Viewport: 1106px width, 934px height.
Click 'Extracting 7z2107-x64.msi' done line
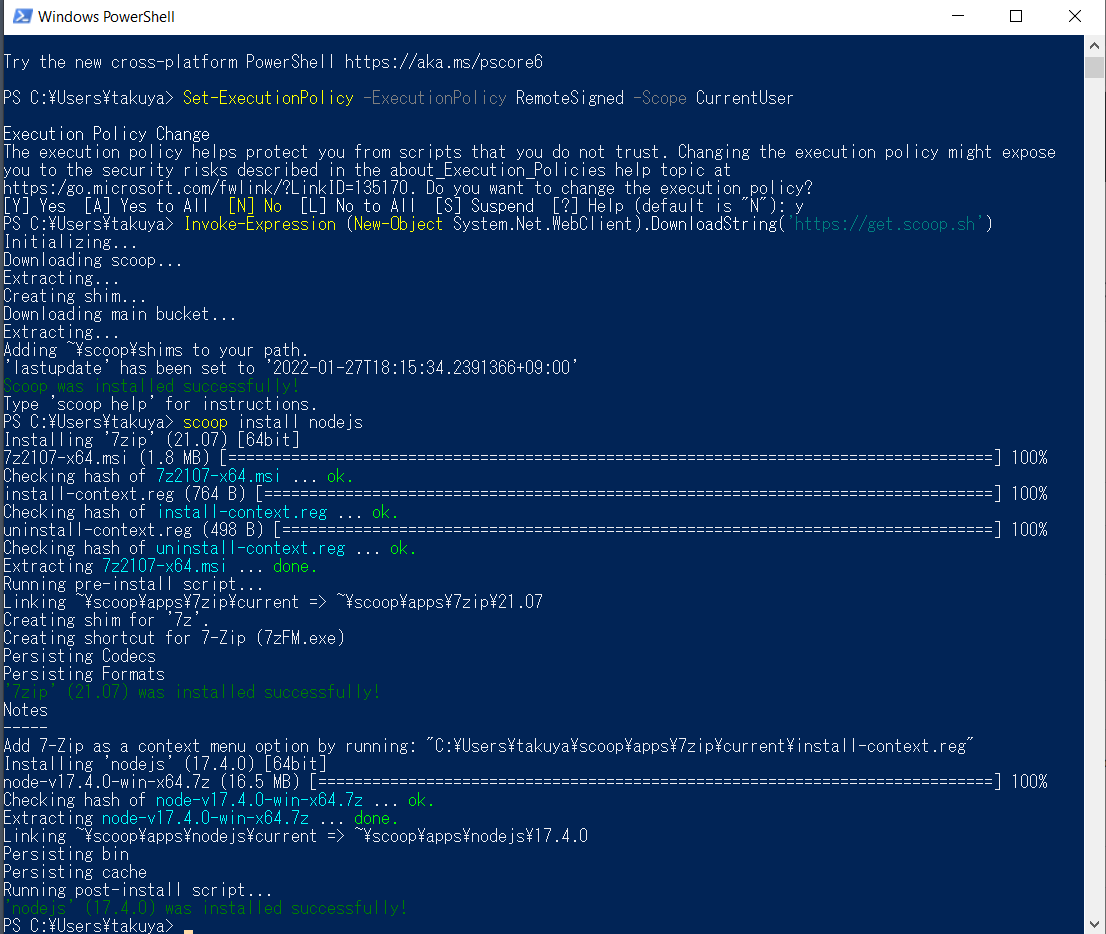(x=160, y=566)
